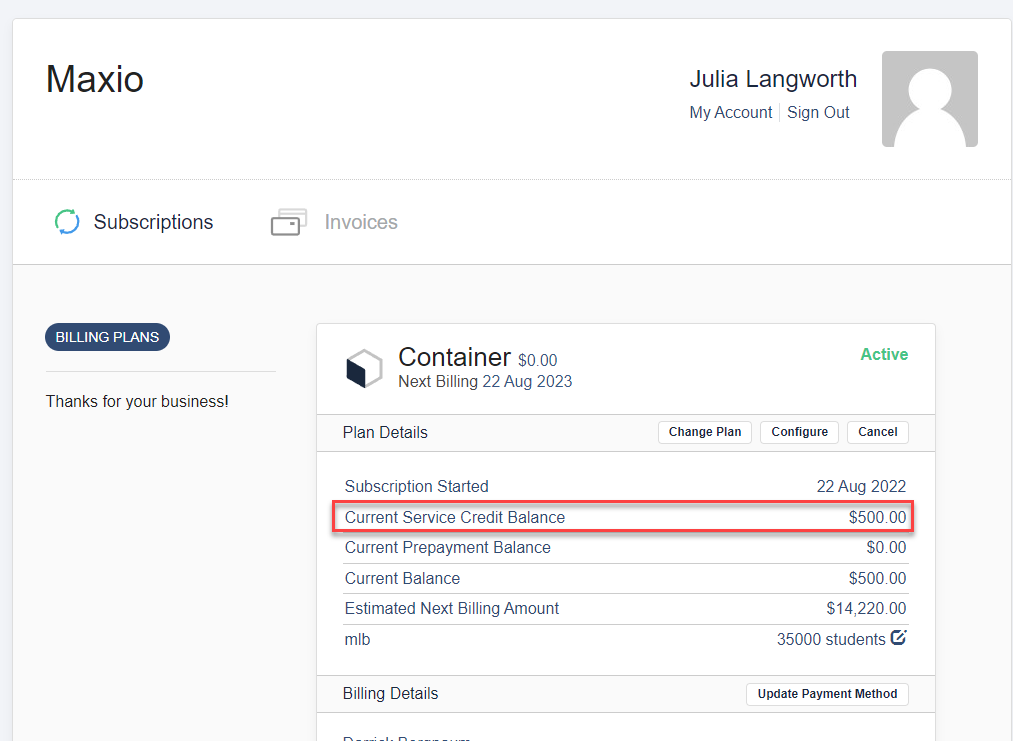Select the Current Service Credit Balance row
Screen dimensions: 1013x741
point(624,518)
